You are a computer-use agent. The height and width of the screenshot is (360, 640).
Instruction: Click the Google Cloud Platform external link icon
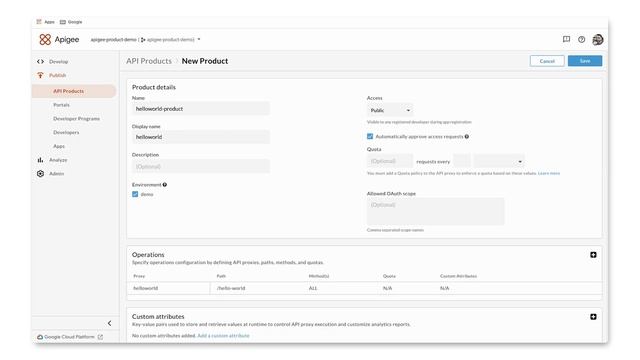[100, 337]
